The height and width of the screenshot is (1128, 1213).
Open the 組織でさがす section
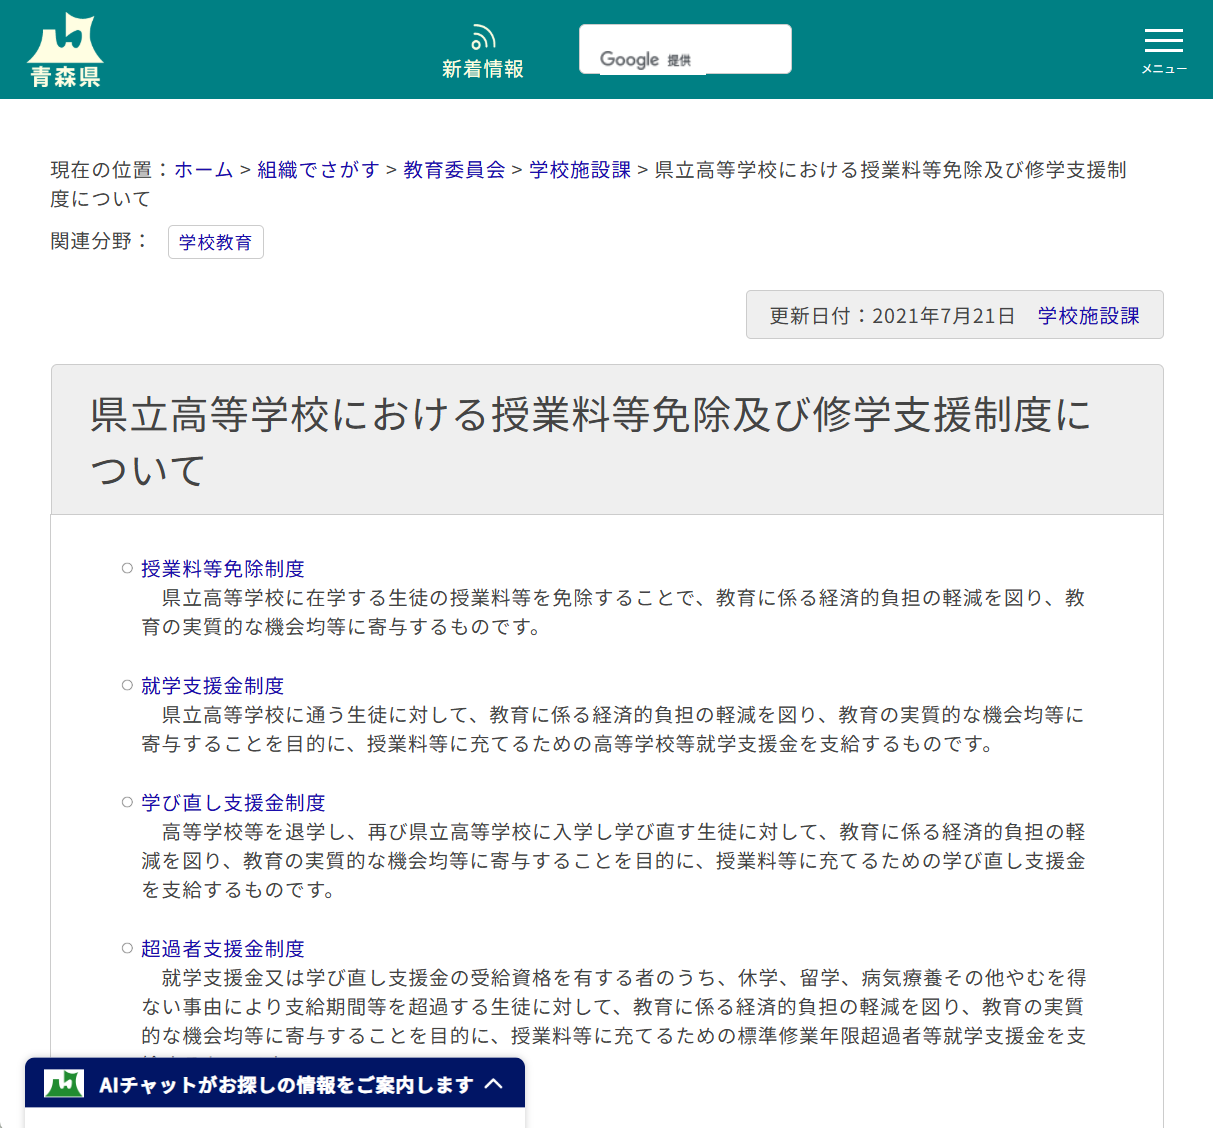(317, 170)
